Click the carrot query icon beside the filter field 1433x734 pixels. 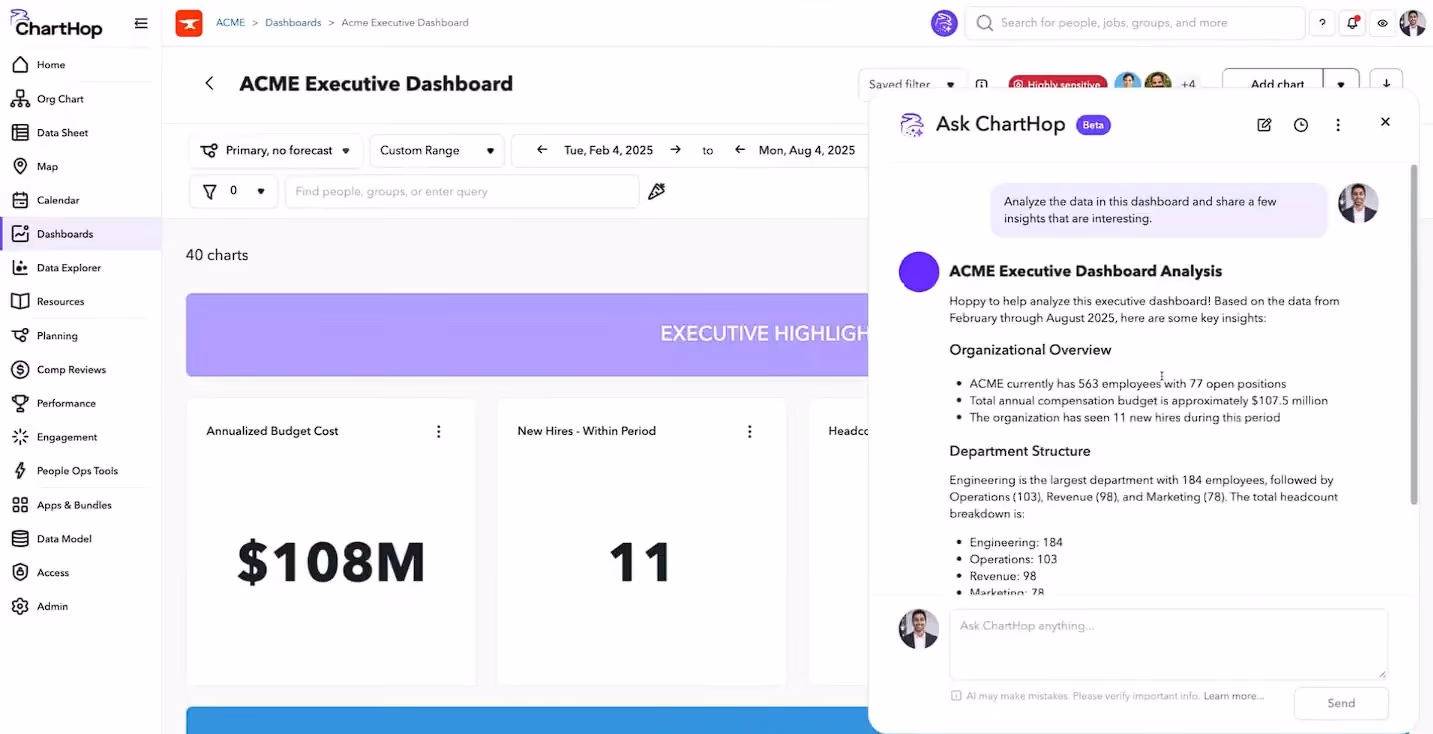[657, 191]
